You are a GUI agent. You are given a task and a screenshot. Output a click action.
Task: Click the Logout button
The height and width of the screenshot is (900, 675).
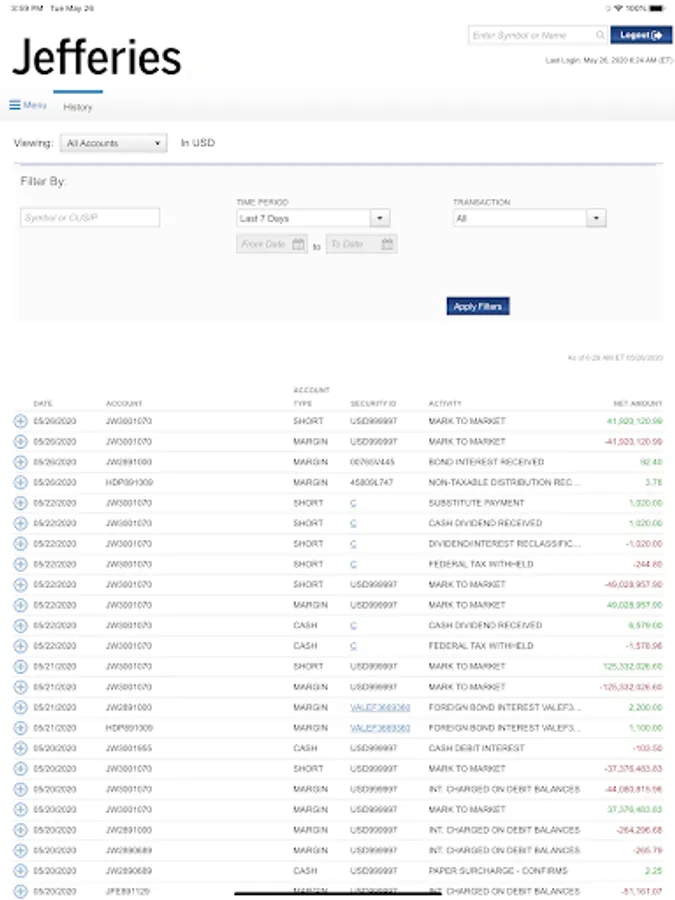(641, 35)
